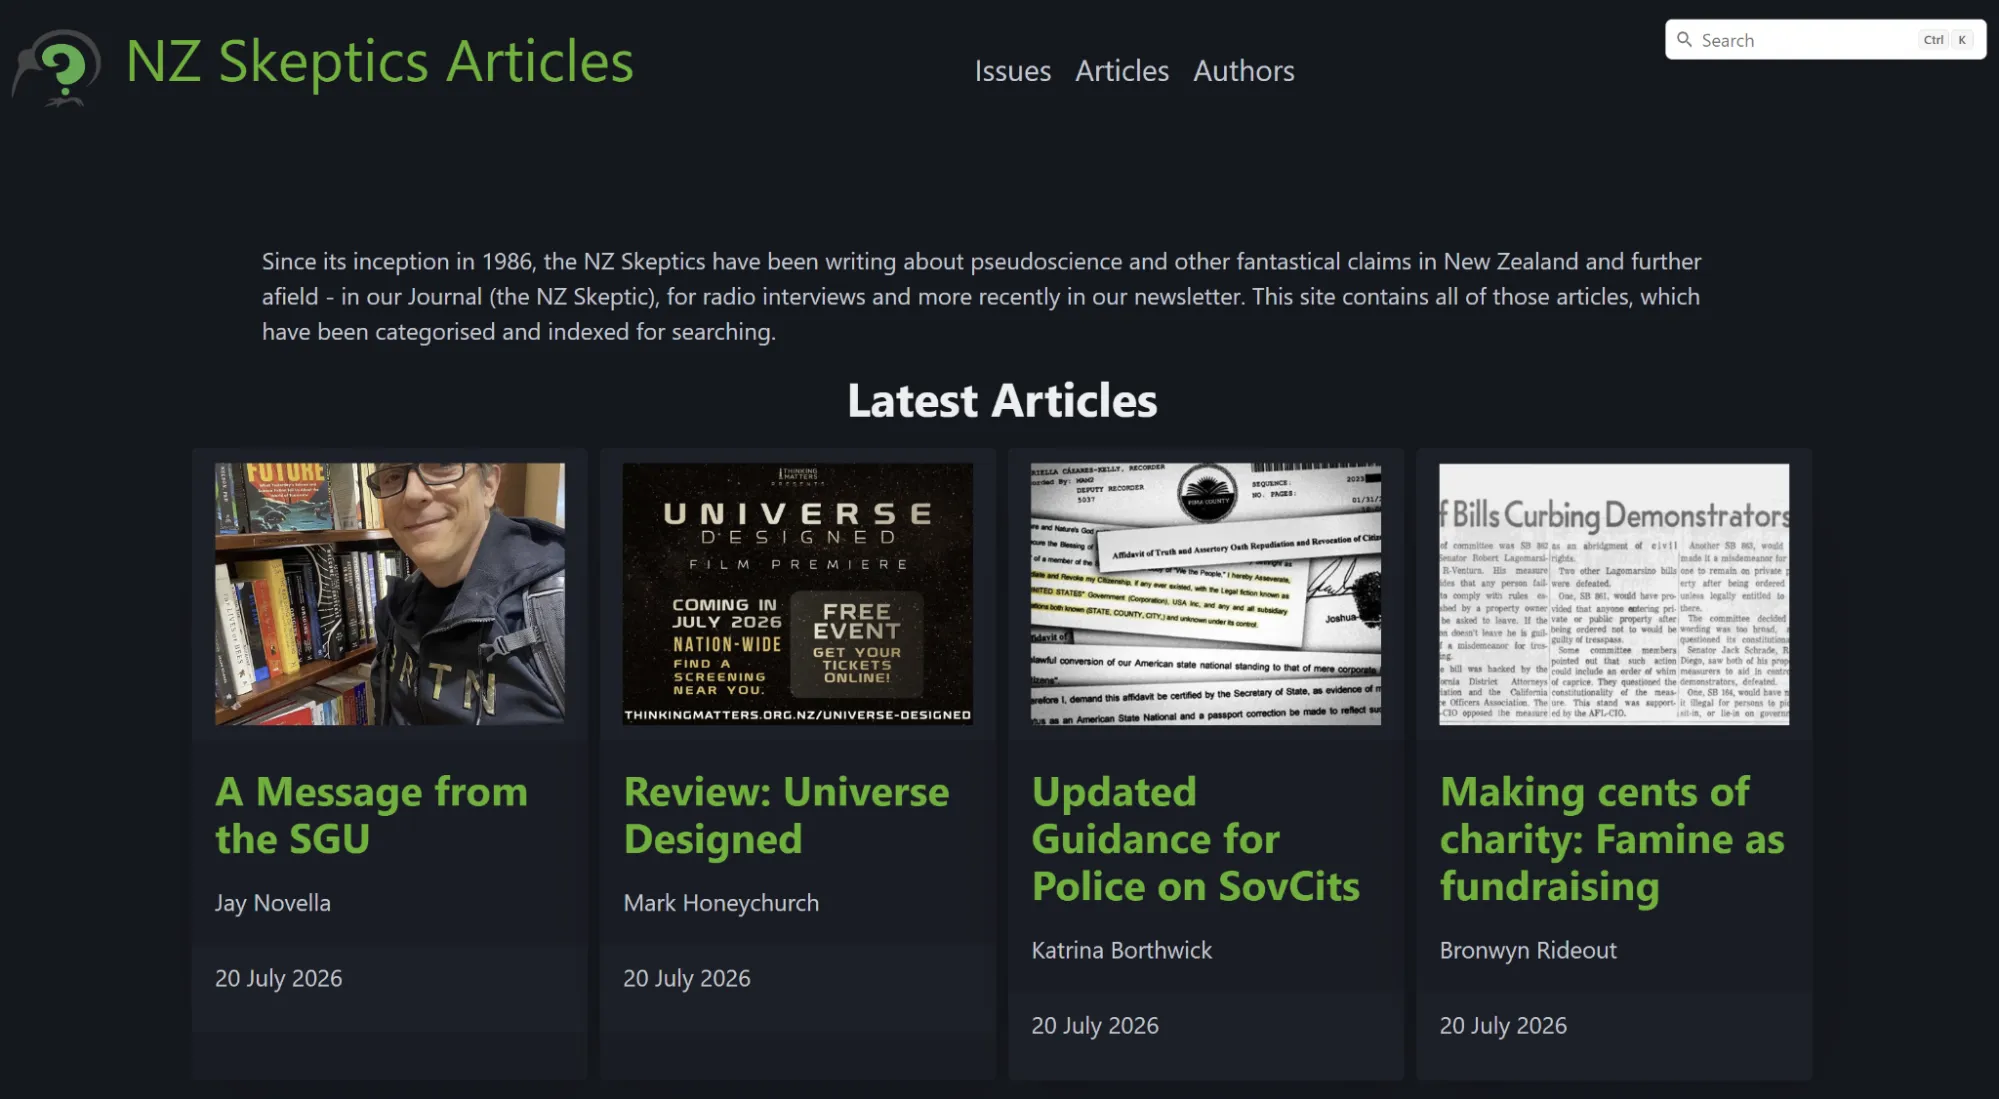Click the date under Jay Novella's article
1999x1100 pixels.
tap(278, 978)
